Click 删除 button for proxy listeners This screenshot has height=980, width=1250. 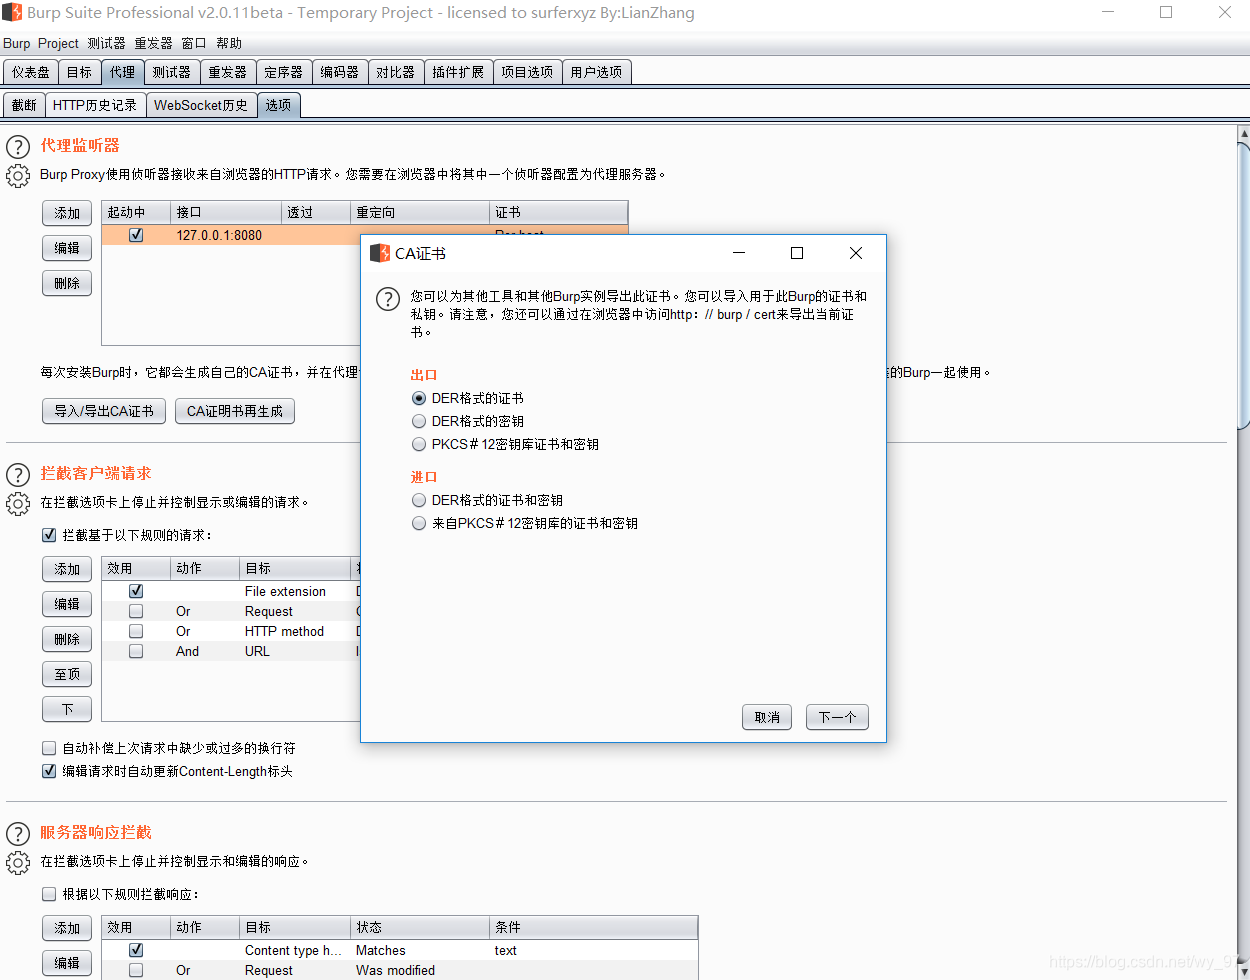tap(67, 283)
